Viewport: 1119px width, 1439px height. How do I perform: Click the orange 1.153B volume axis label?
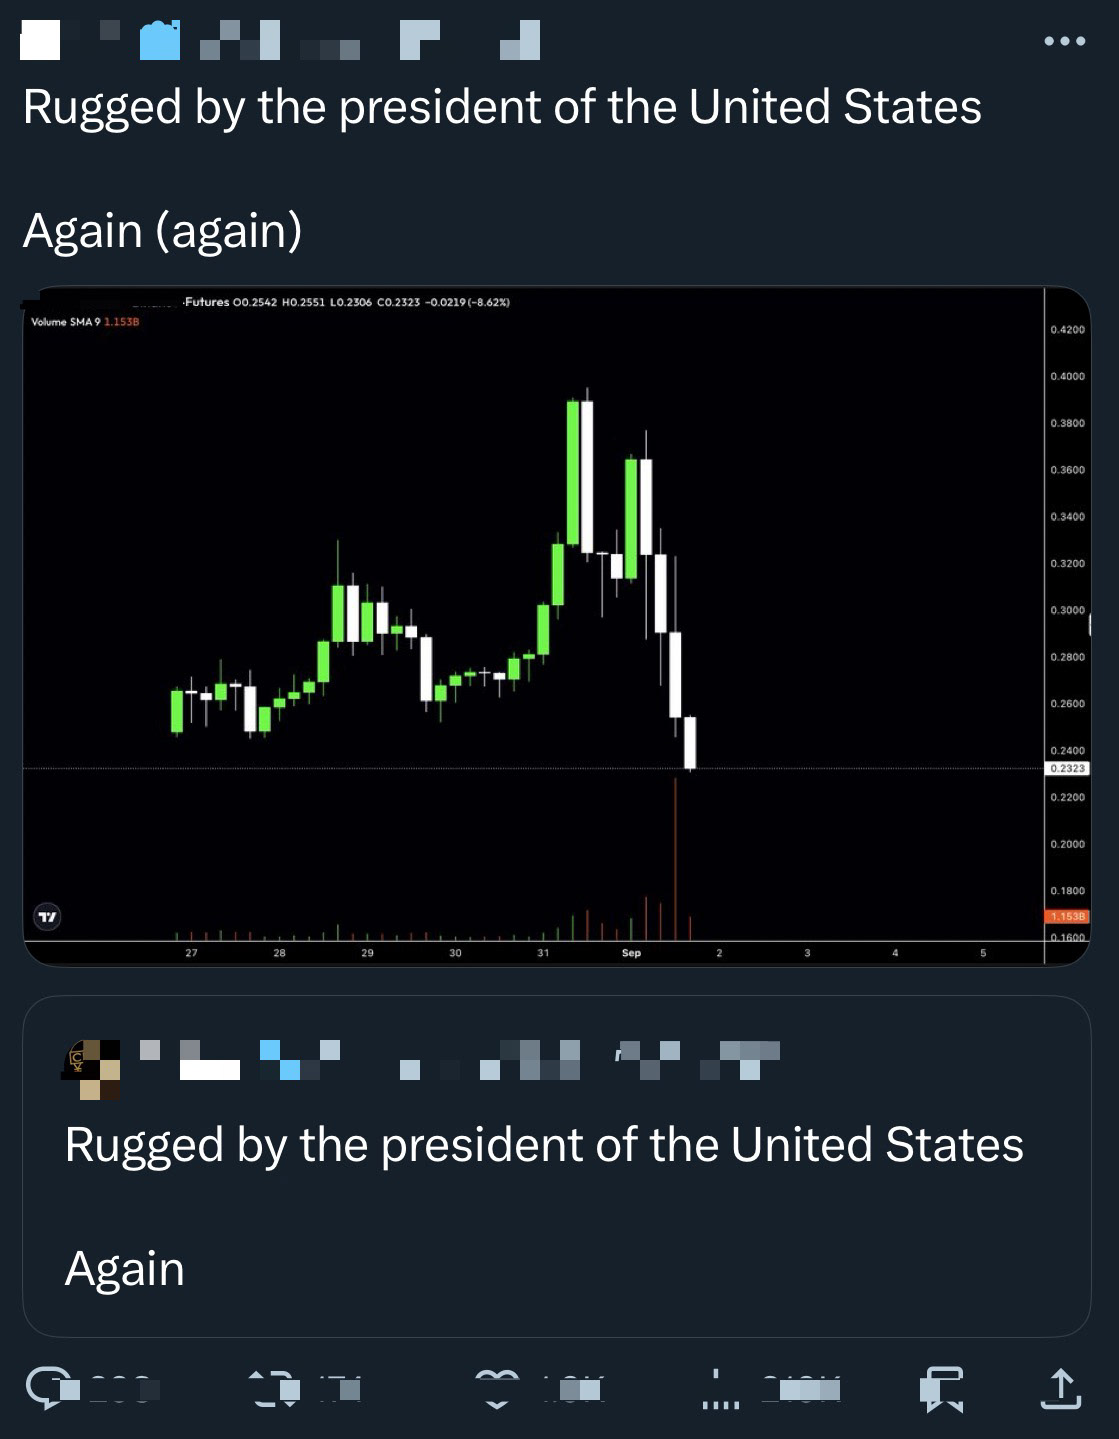click(x=1067, y=916)
